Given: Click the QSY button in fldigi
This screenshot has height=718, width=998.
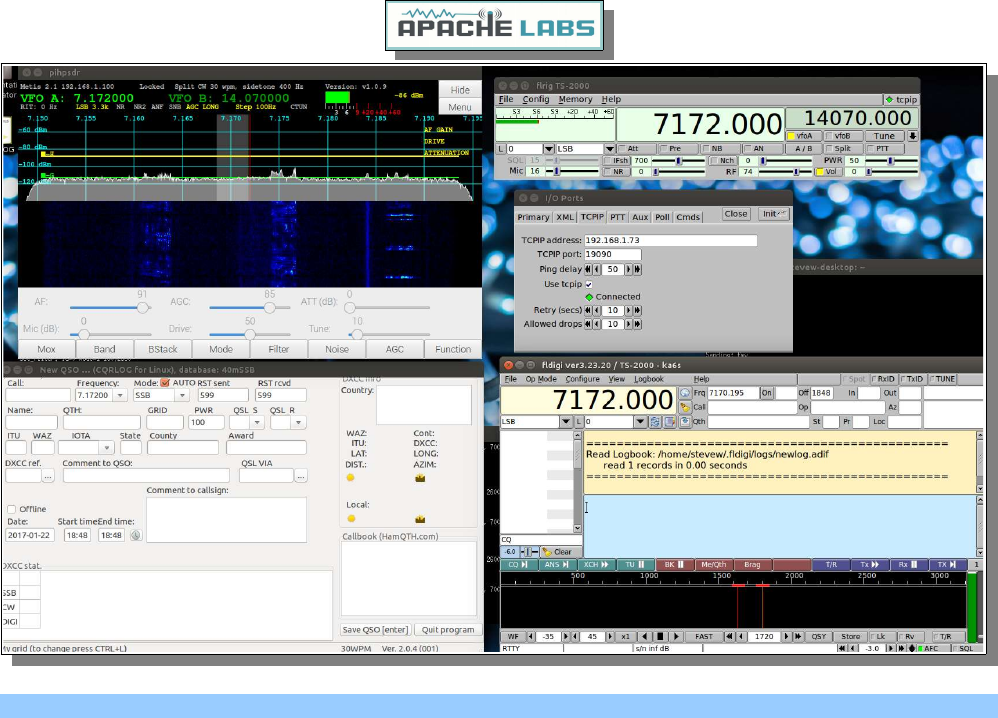Looking at the screenshot, I should click(819, 636).
